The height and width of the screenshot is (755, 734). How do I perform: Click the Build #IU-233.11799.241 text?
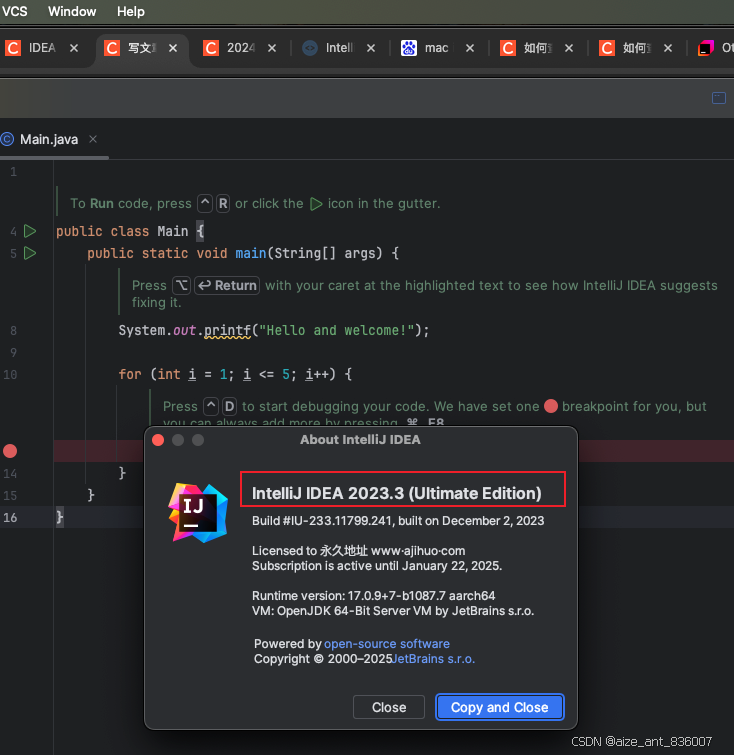398,521
